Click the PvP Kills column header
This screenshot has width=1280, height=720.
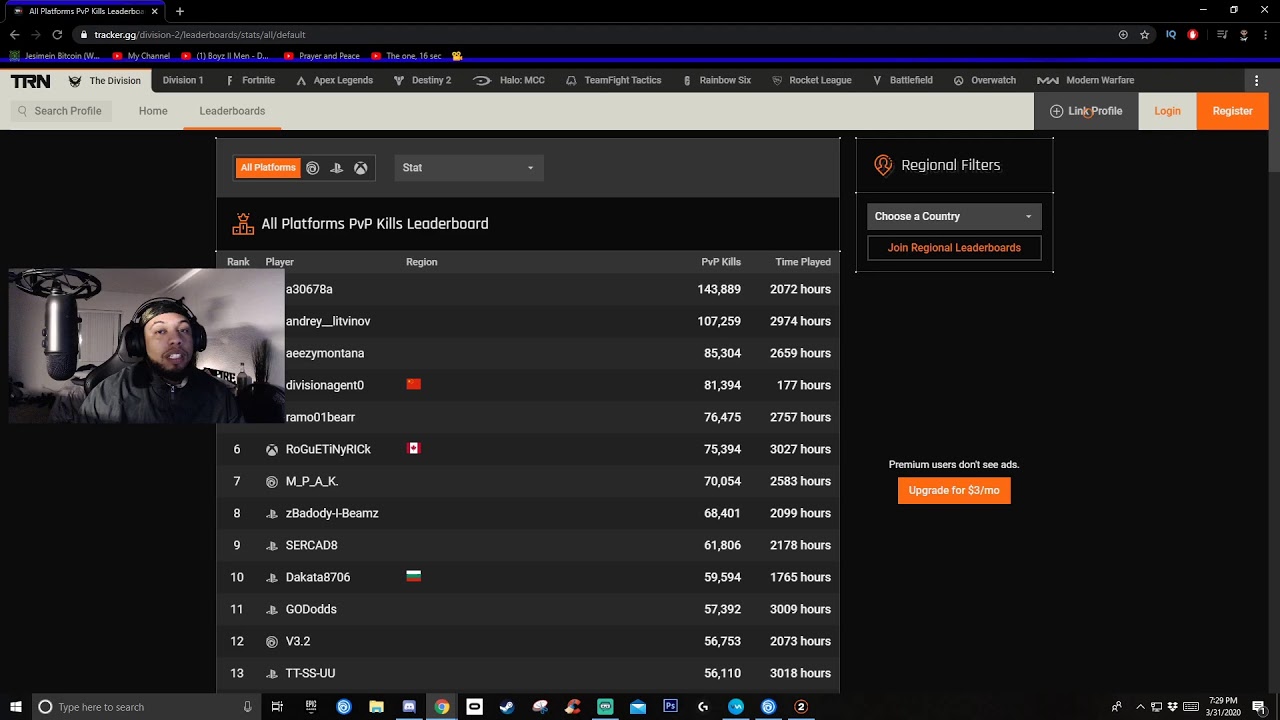pyautogui.click(x=721, y=262)
